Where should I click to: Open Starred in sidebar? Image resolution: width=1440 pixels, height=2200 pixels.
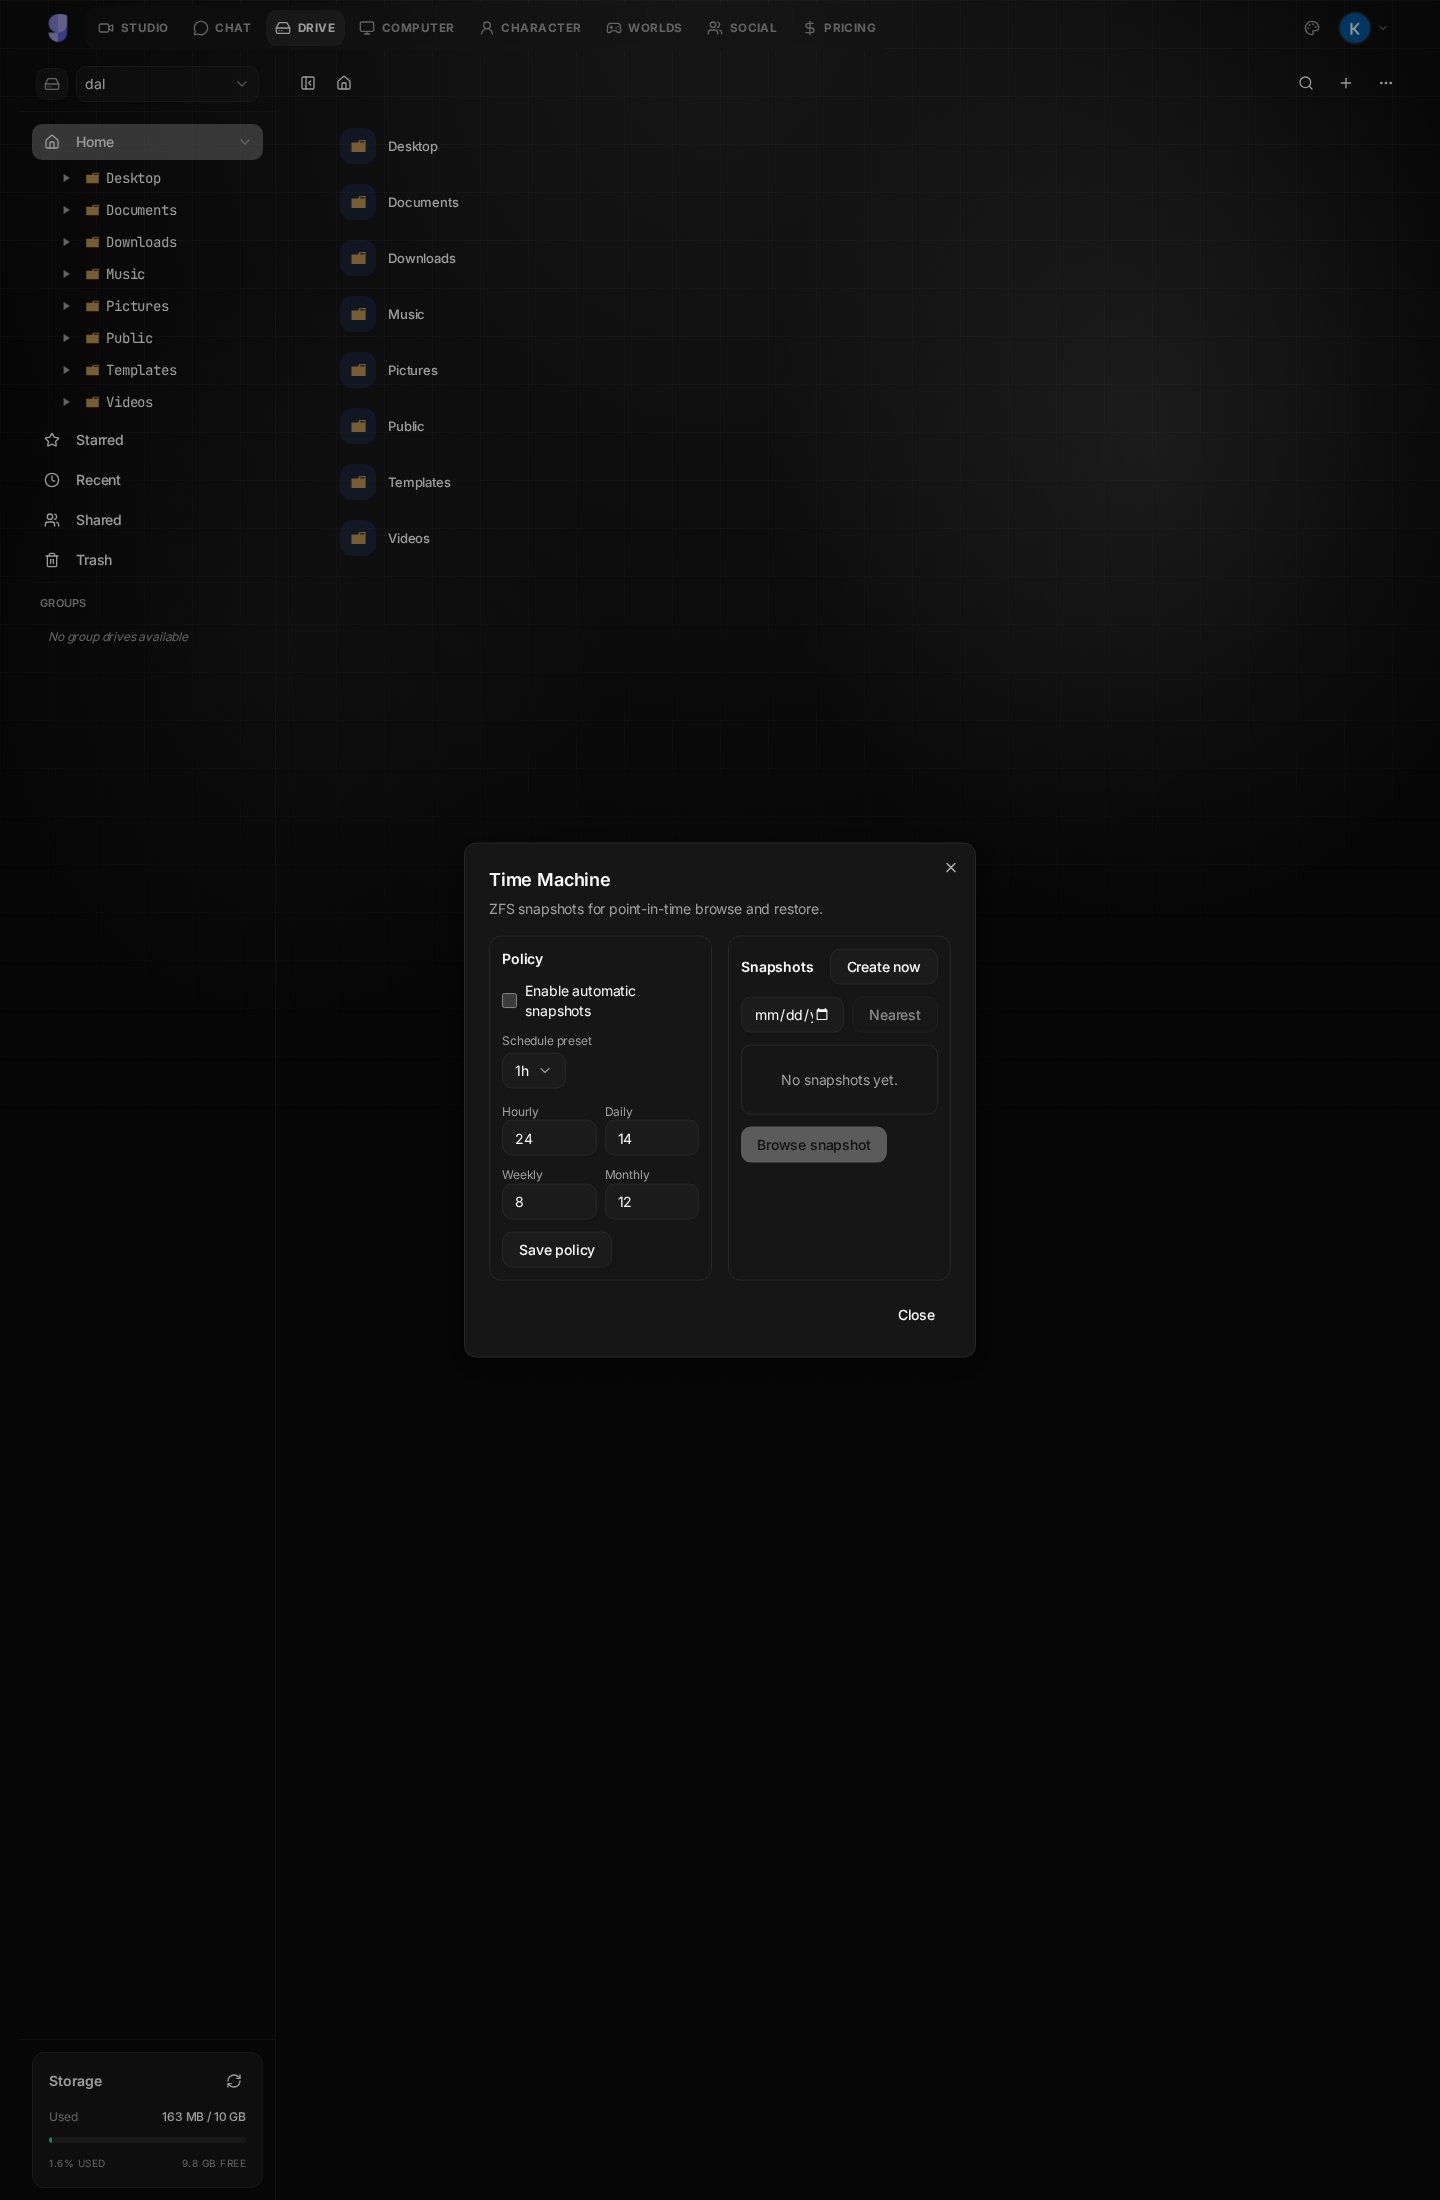point(147,440)
